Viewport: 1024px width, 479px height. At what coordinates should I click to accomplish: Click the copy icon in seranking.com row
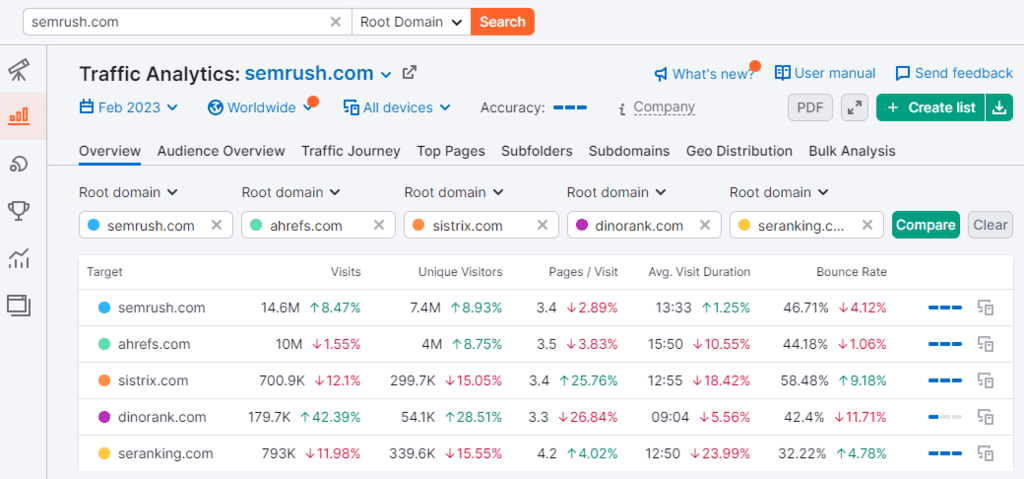click(985, 454)
